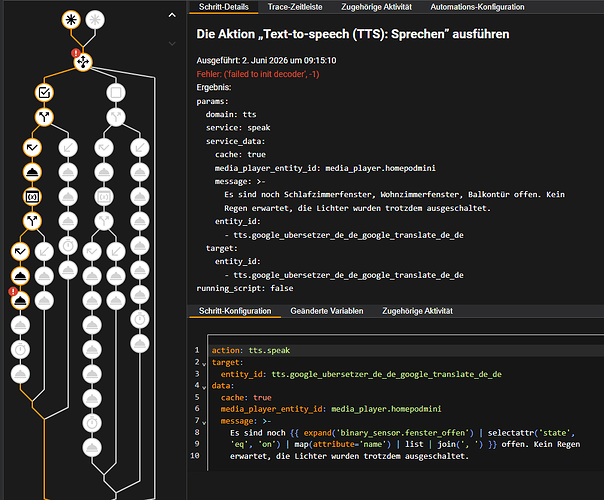Select the highlighted variables (x) node
The height and width of the screenshot is (500, 604).
[32, 197]
